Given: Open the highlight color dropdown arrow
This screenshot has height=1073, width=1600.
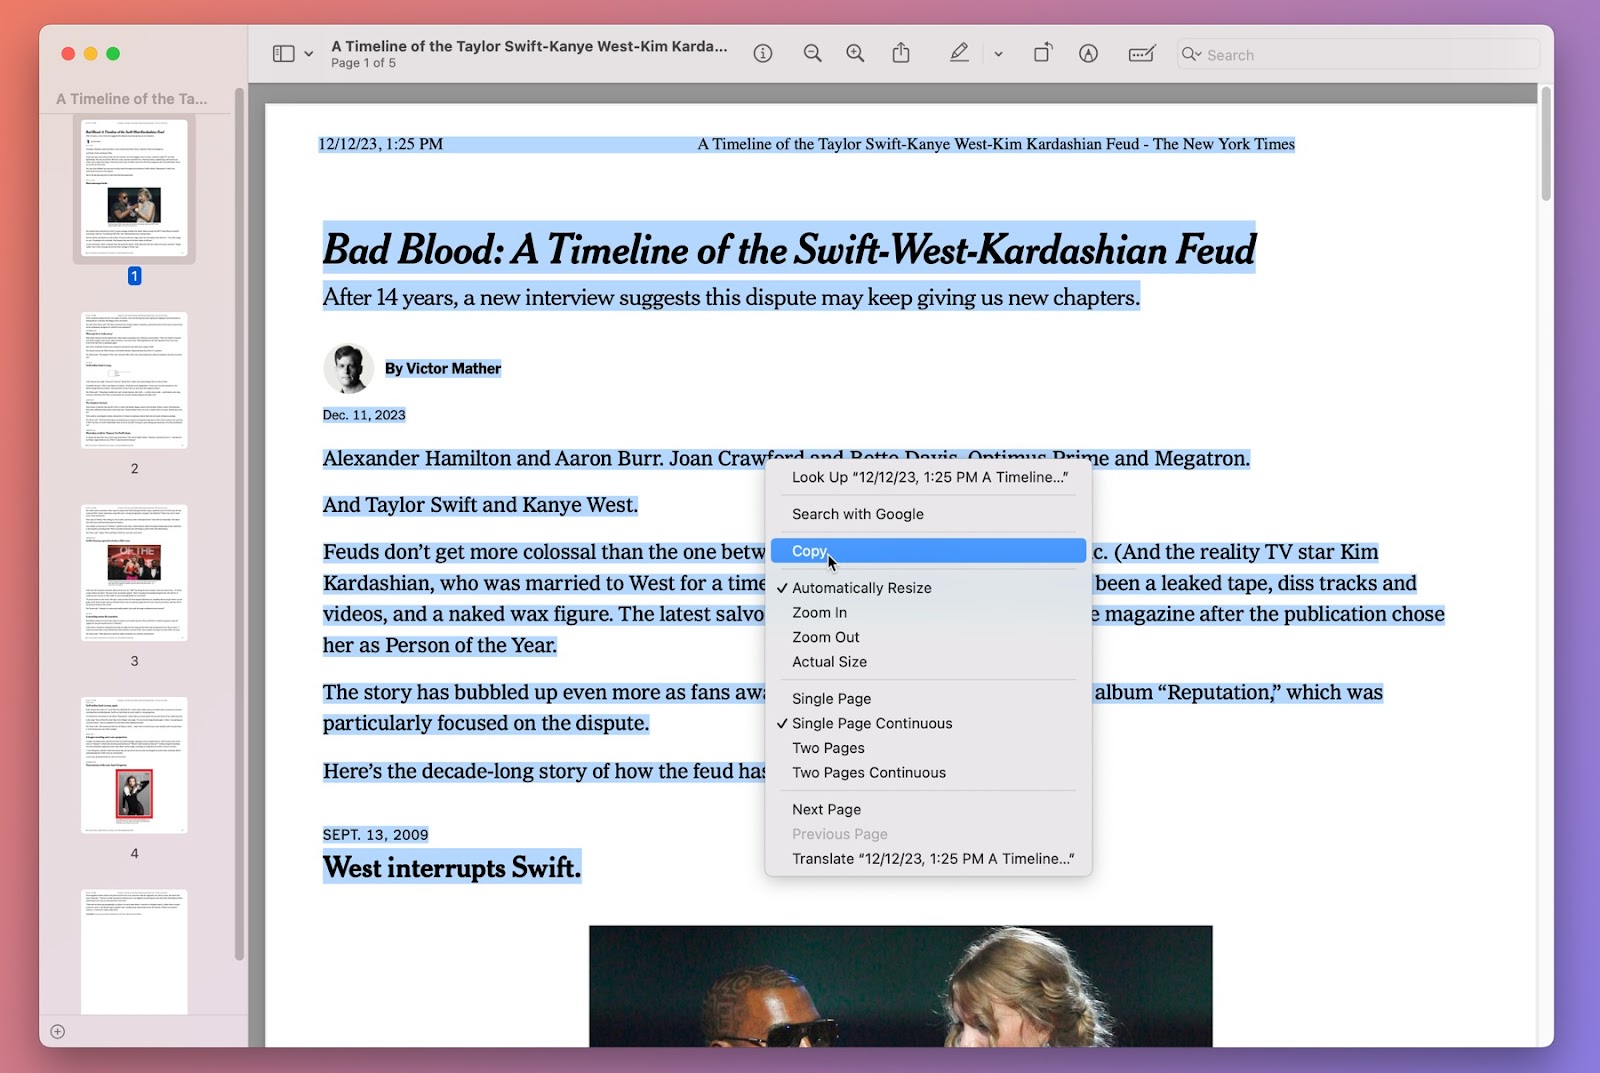Looking at the screenshot, I should click(998, 54).
